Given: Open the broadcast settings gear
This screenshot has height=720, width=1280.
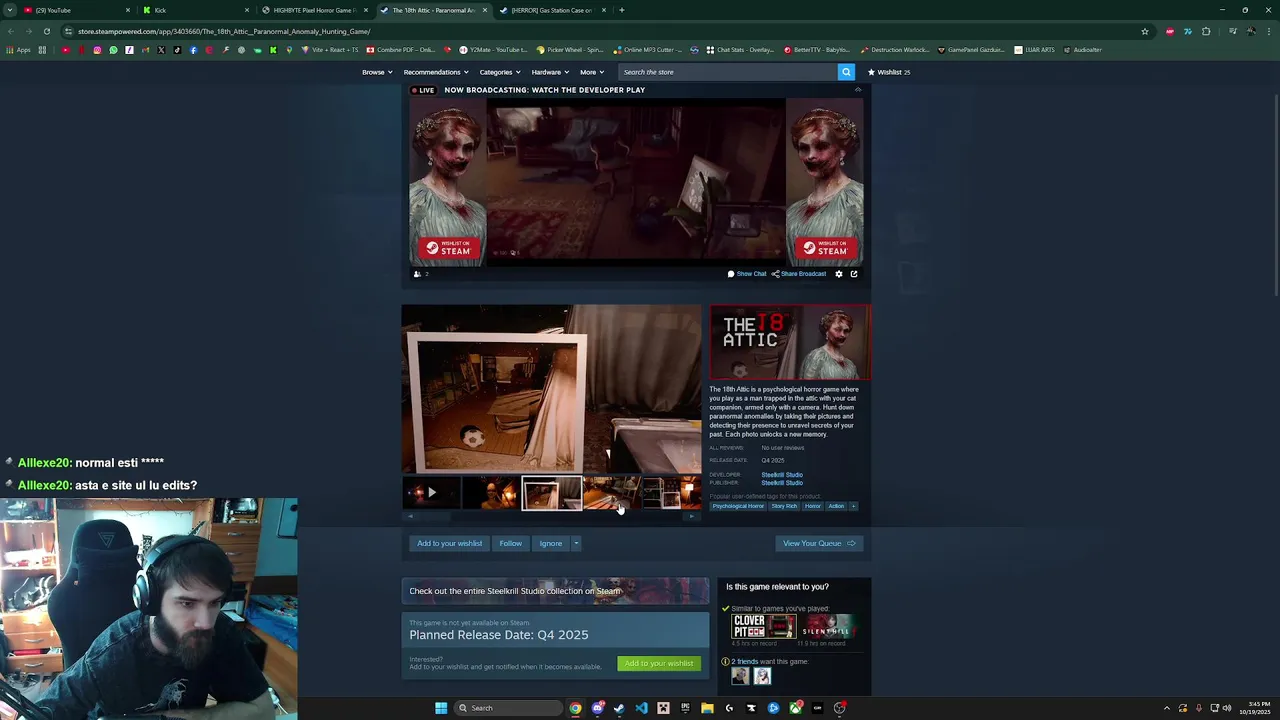Looking at the screenshot, I should (839, 274).
